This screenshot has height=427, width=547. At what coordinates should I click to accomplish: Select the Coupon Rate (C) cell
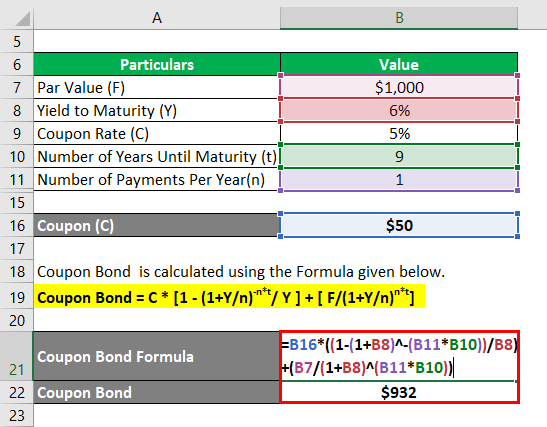coord(157,133)
